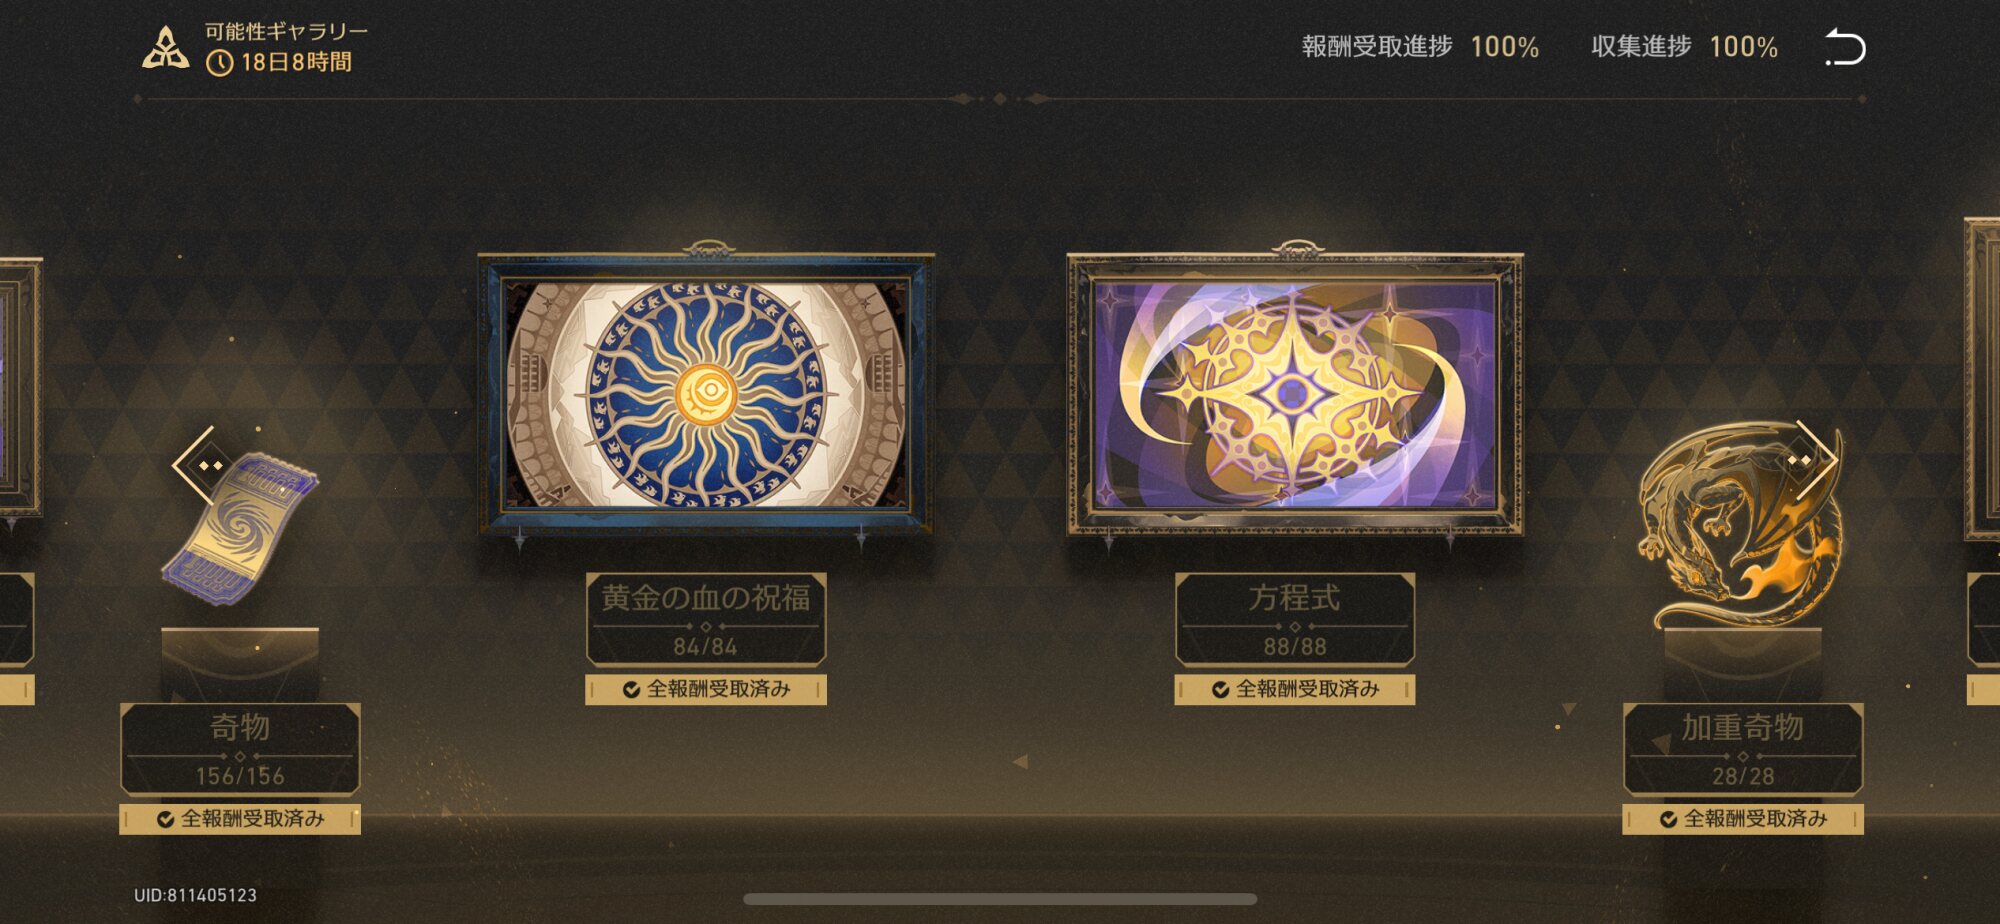Open the 黄金の血の祝福 sun painting
The height and width of the screenshot is (924, 2000).
click(x=706, y=394)
